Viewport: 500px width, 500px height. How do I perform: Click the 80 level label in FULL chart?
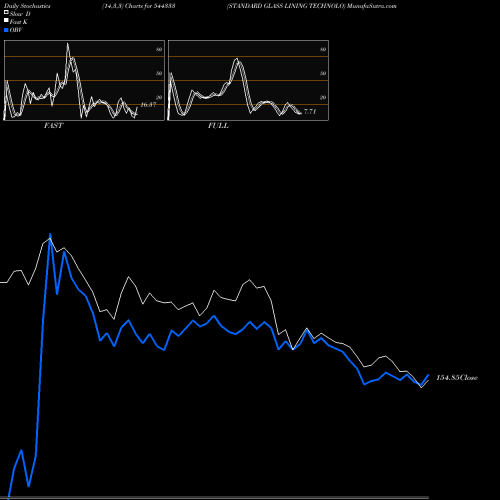[x=323, y=49]
